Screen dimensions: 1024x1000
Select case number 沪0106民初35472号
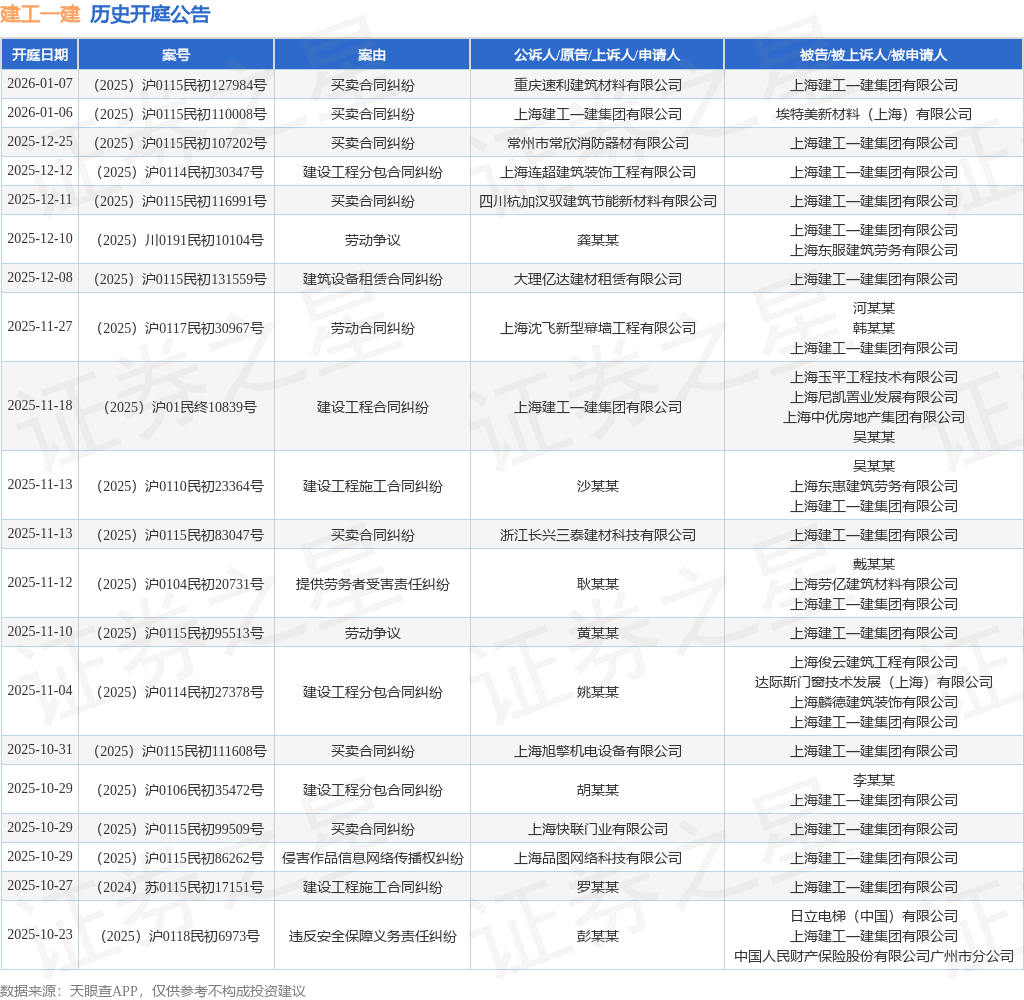pyautogui.click(x=180, y=790)
